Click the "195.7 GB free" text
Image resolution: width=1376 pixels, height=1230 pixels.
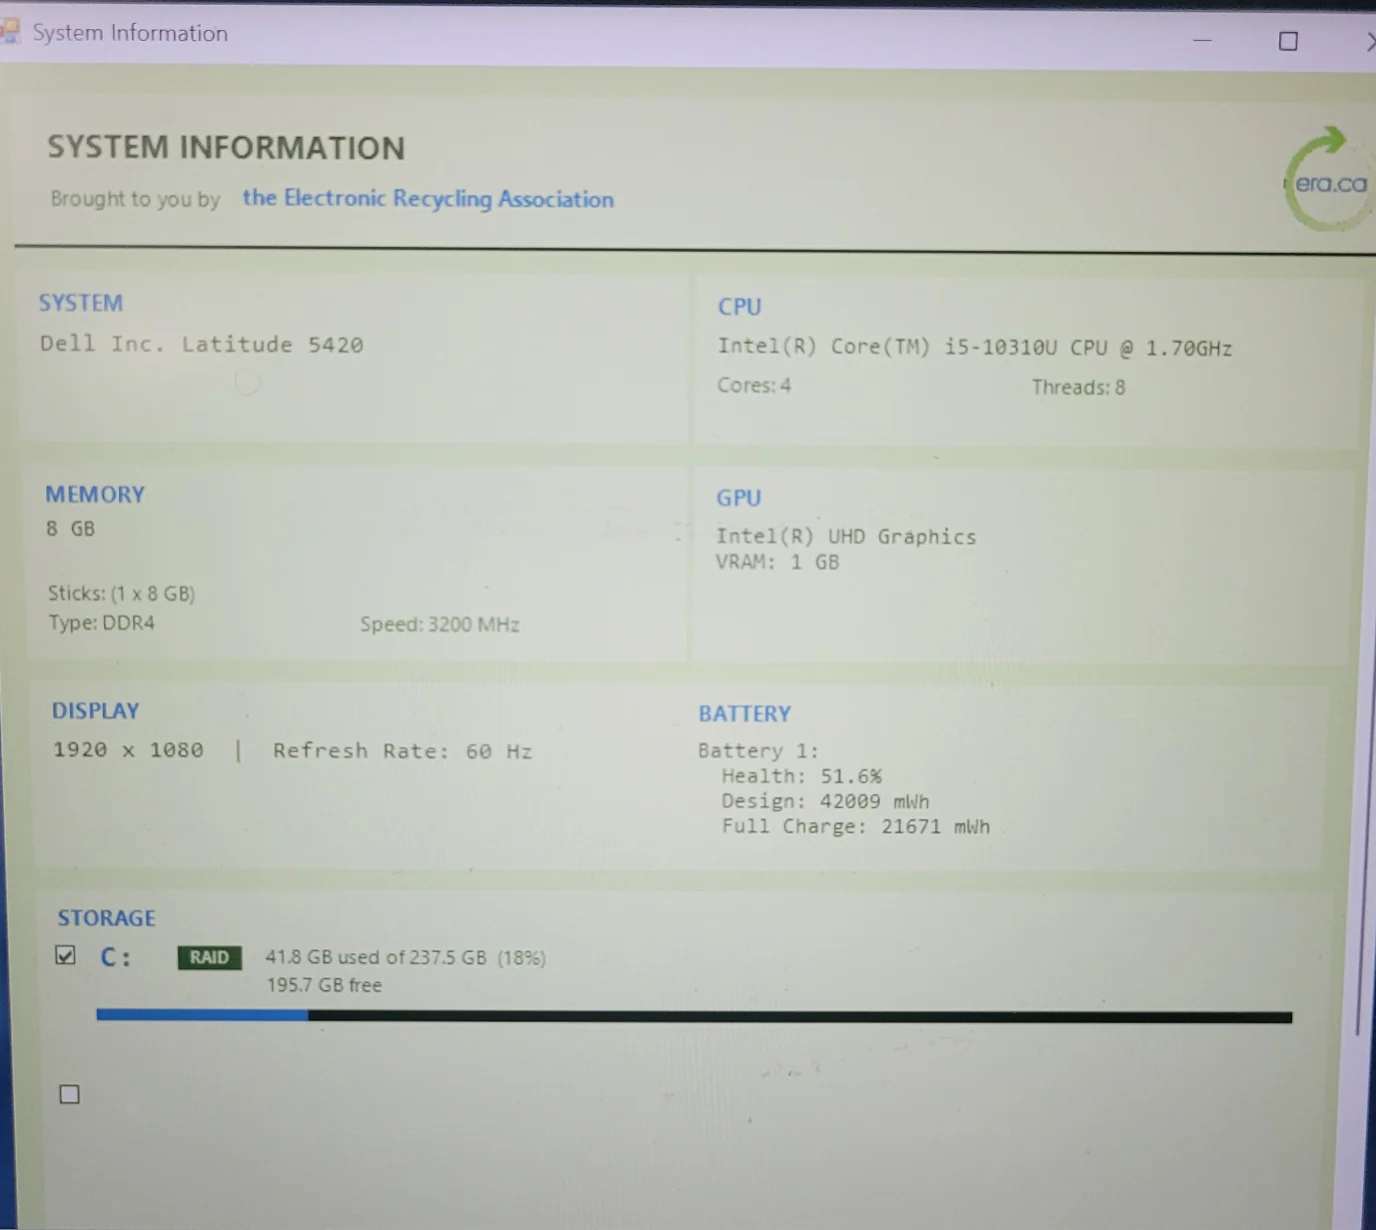tap(324, 985)
